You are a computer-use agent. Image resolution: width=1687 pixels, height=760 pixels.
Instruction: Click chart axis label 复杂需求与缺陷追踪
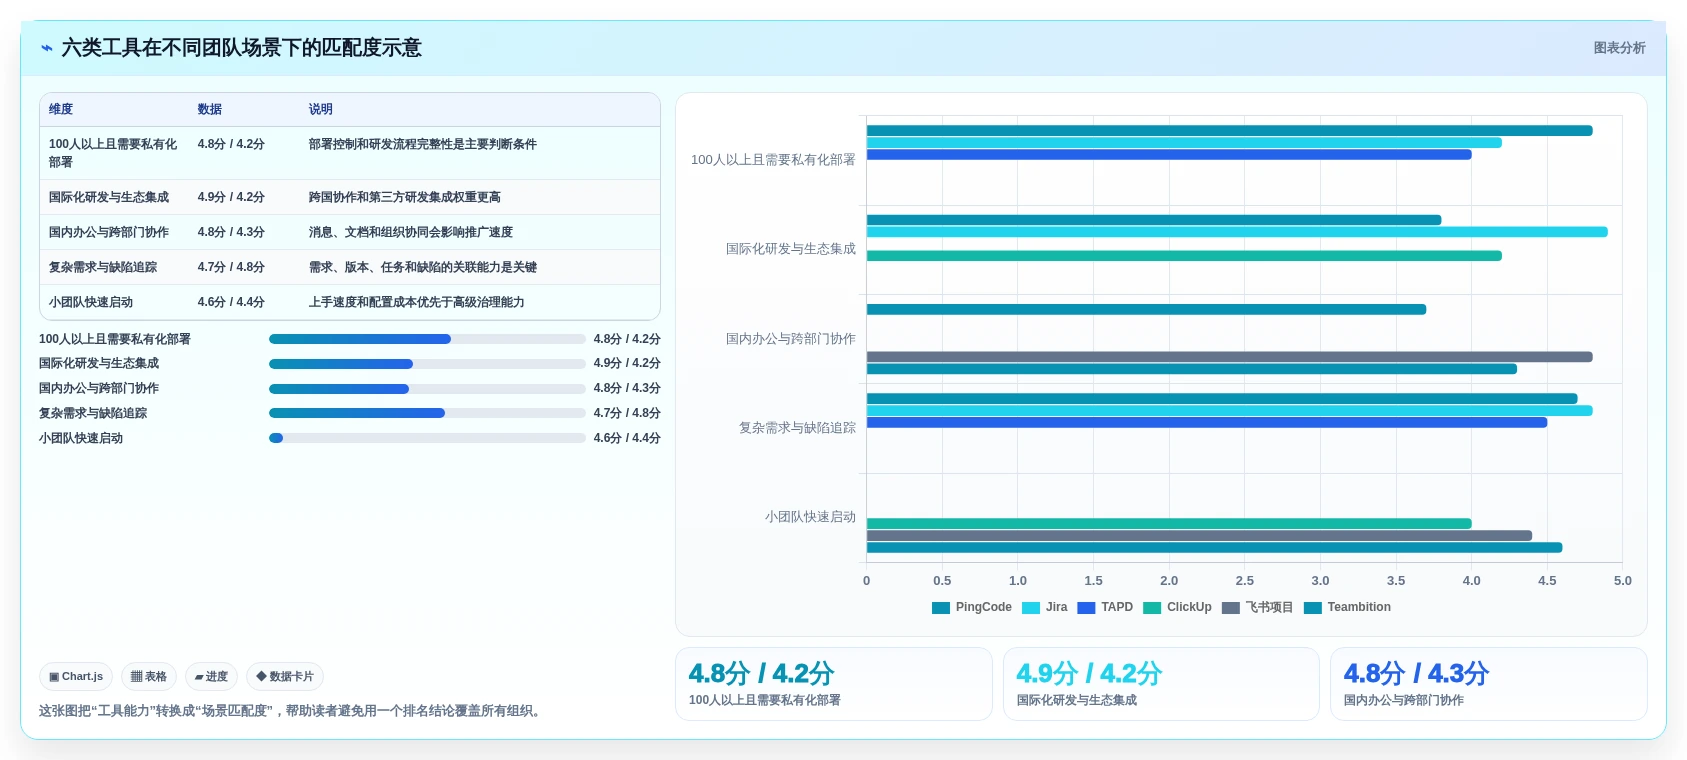point(797,428)
